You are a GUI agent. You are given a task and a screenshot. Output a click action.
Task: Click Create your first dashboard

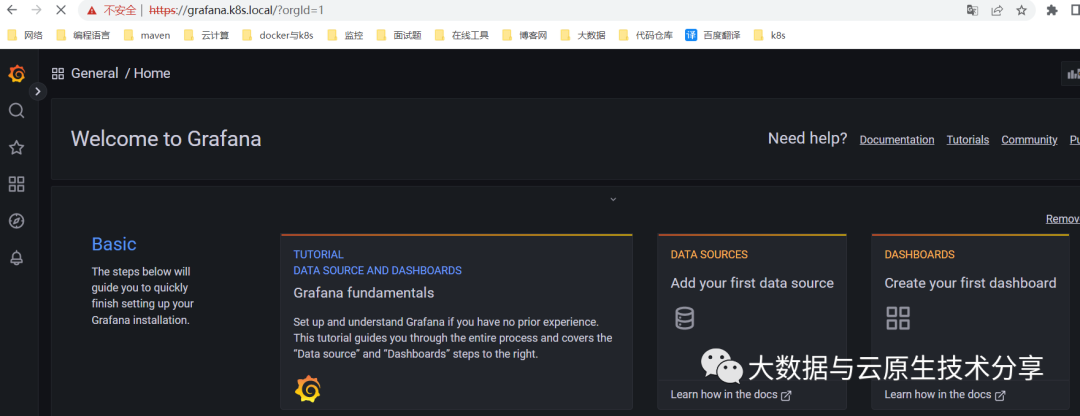pyautogui.click(x=970, y=283)
